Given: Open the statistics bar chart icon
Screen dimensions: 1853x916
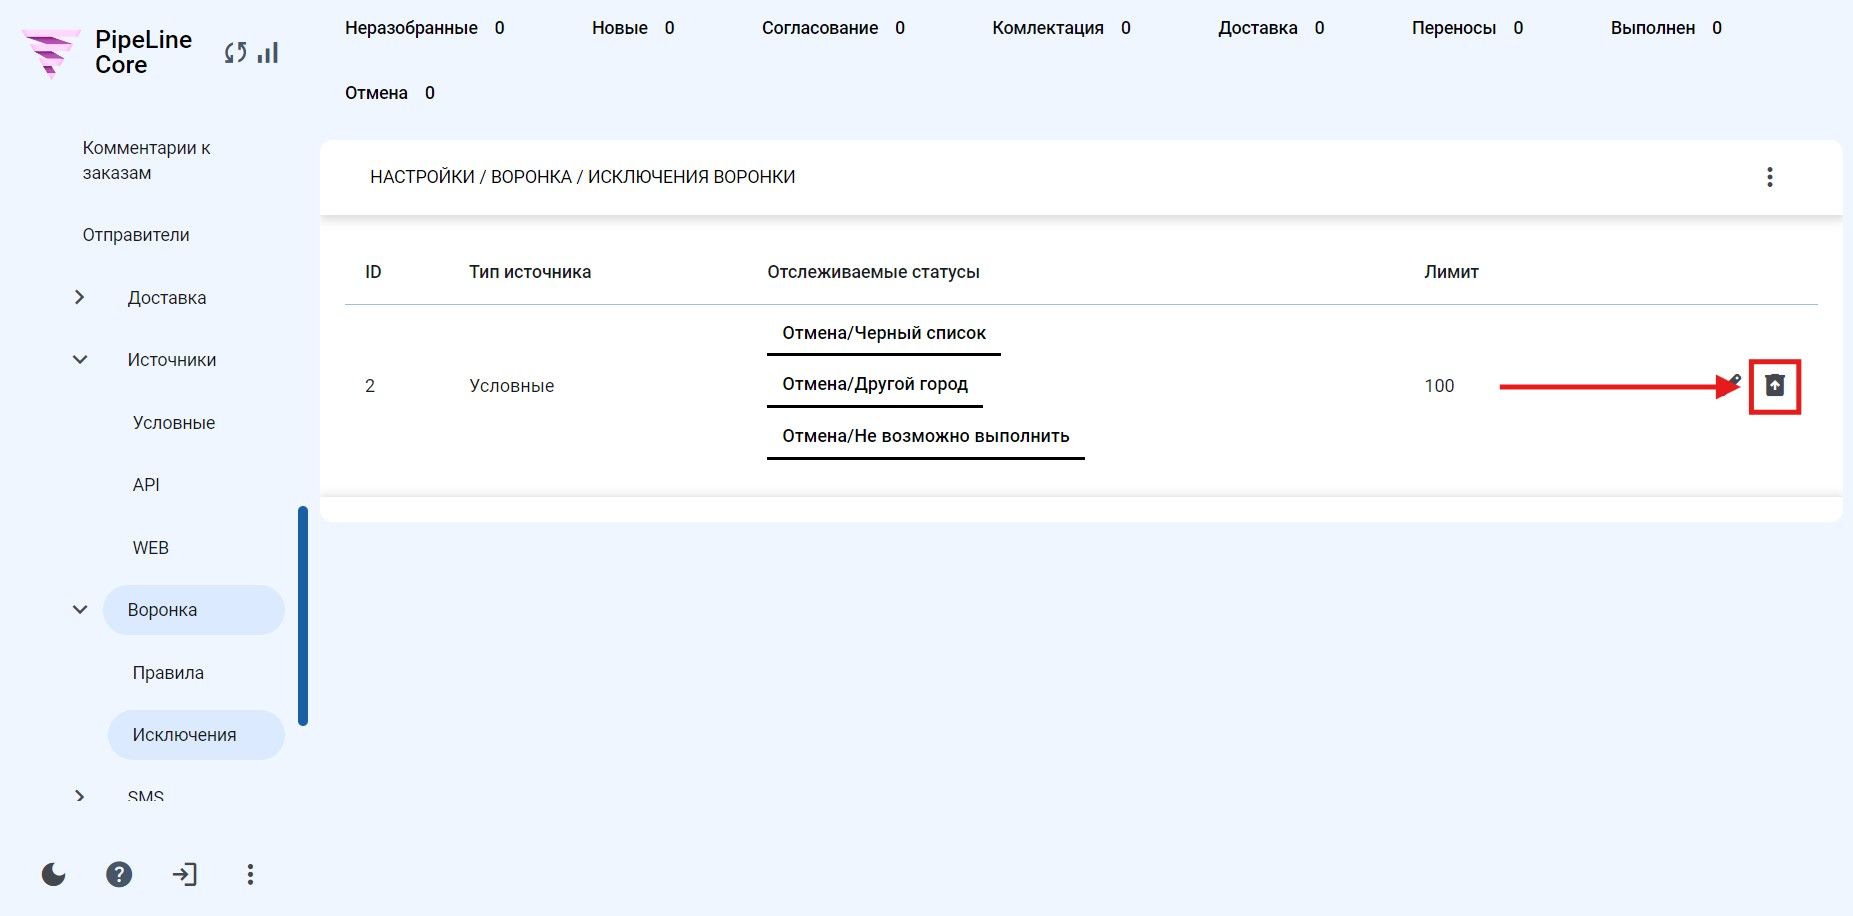Looking at the screenshot, I should point(268,52).
